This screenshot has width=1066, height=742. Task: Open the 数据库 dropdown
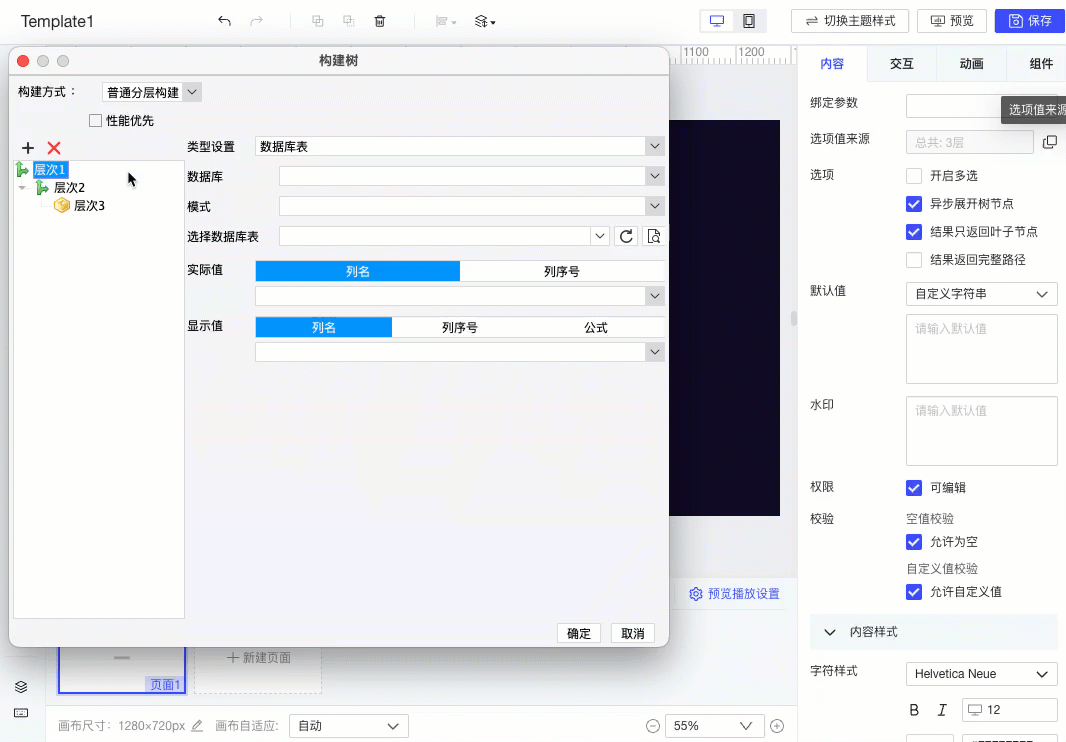(x=472, y=176)
